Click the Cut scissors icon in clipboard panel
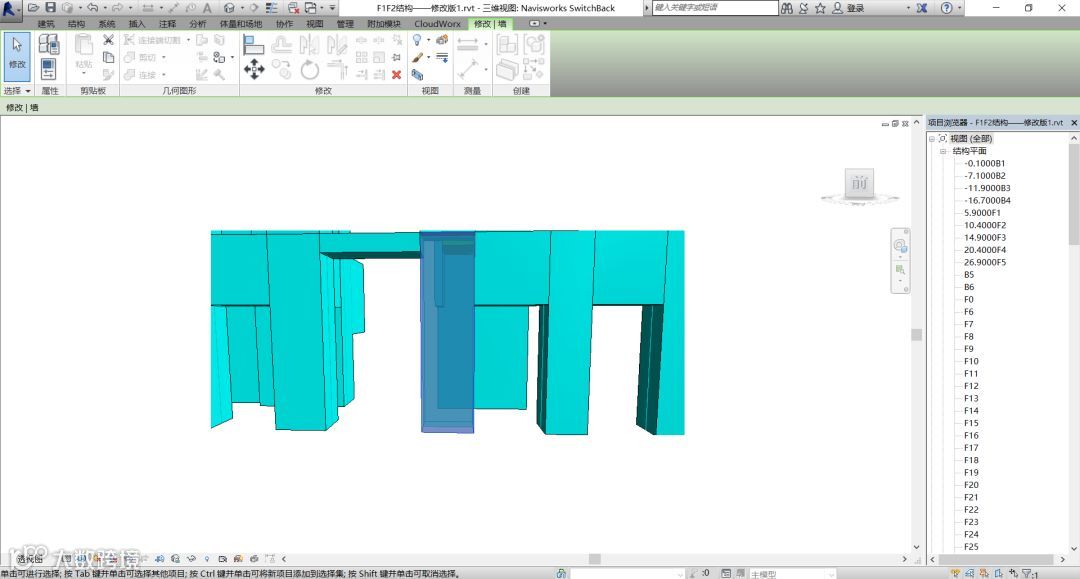 point(108,40)
